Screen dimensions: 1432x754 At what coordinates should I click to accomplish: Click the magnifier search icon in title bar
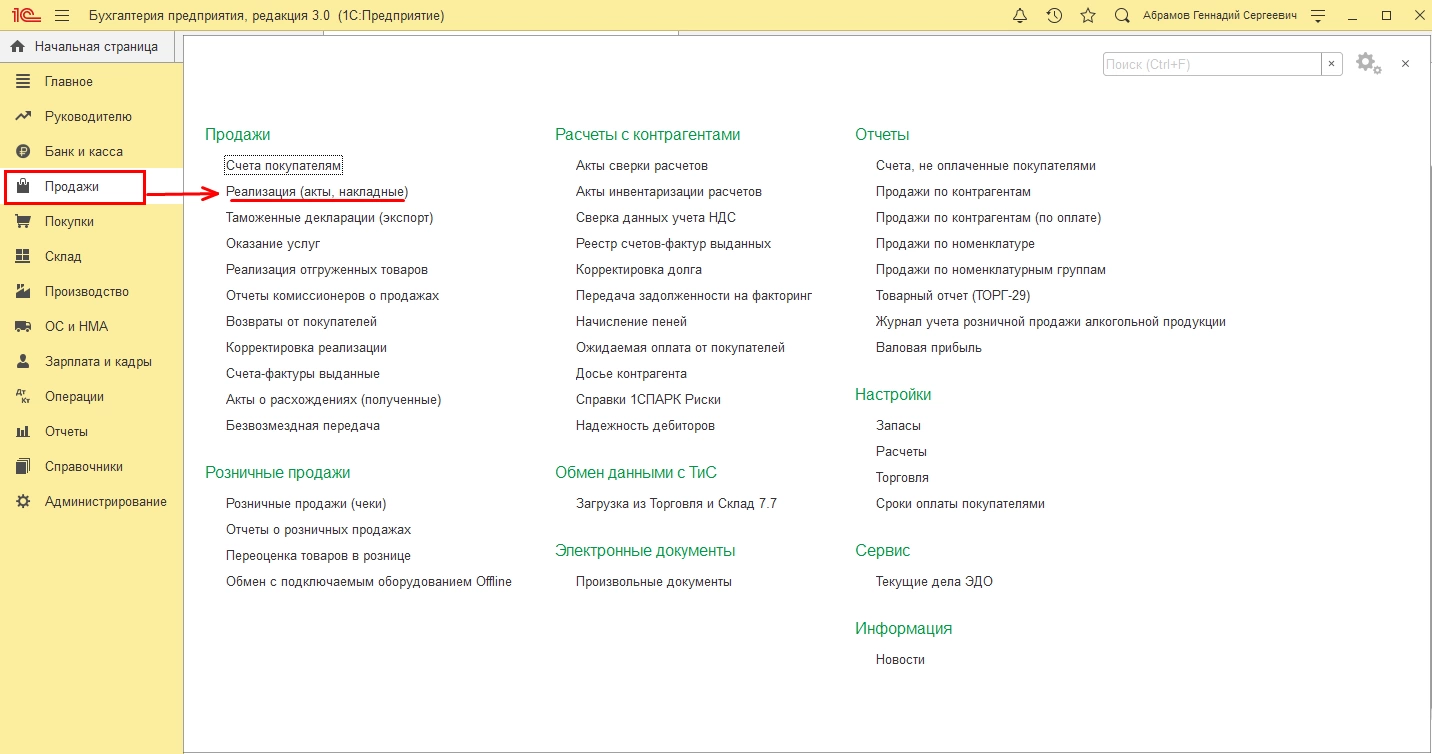1122,16
